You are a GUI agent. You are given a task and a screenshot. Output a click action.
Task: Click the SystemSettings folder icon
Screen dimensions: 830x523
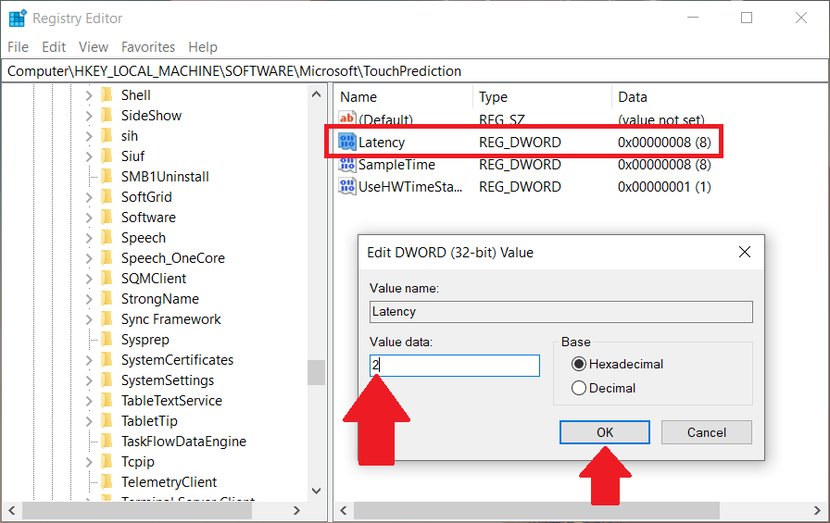pos(107,380)
